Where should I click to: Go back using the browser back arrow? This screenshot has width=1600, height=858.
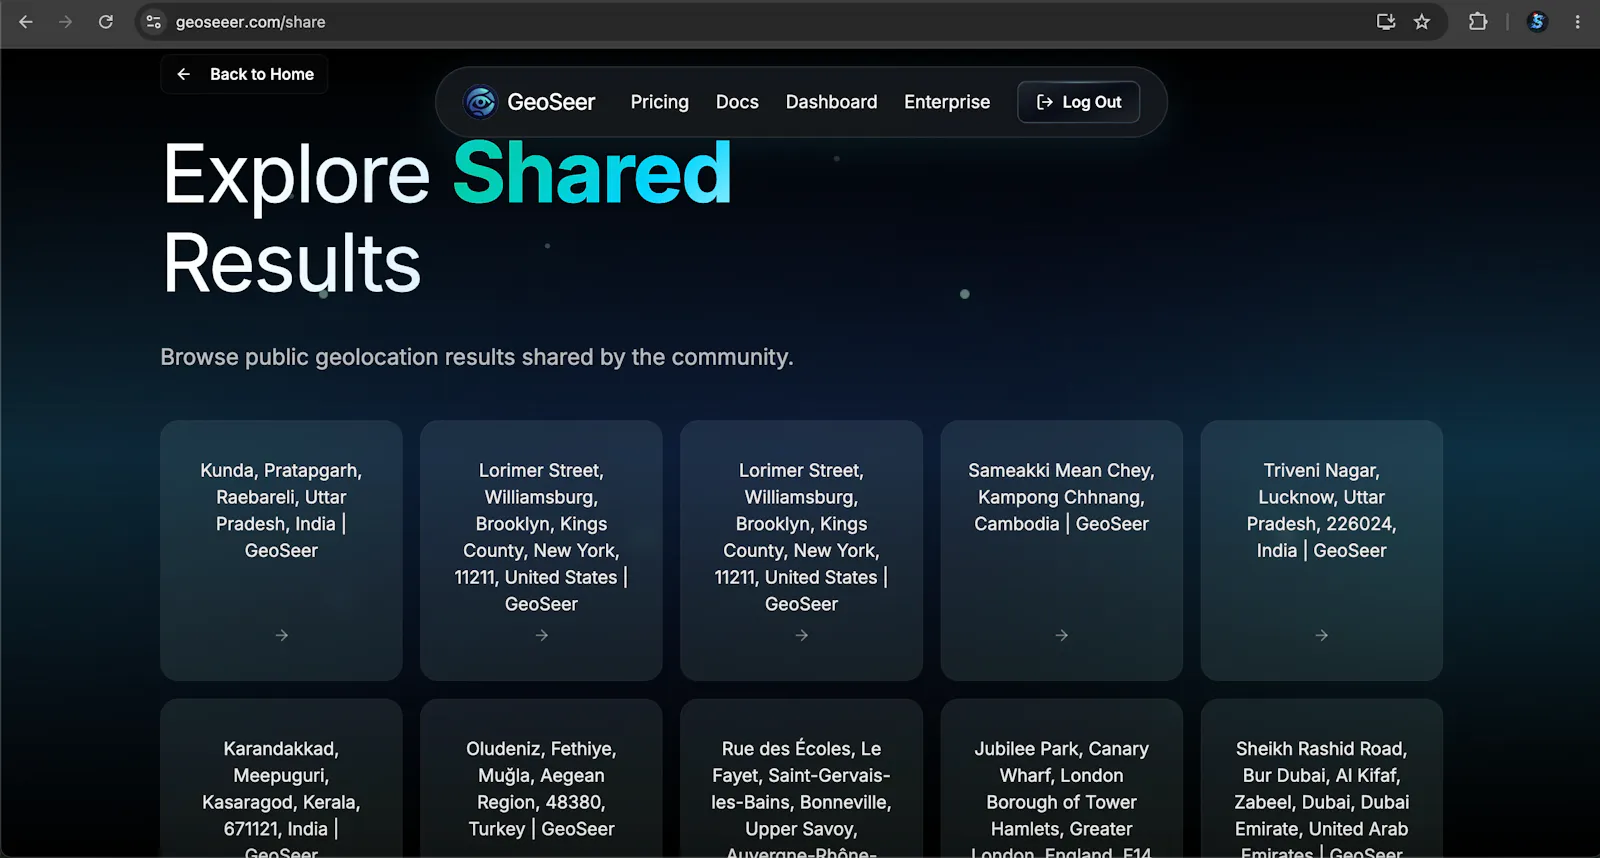[x=26, y=22]
